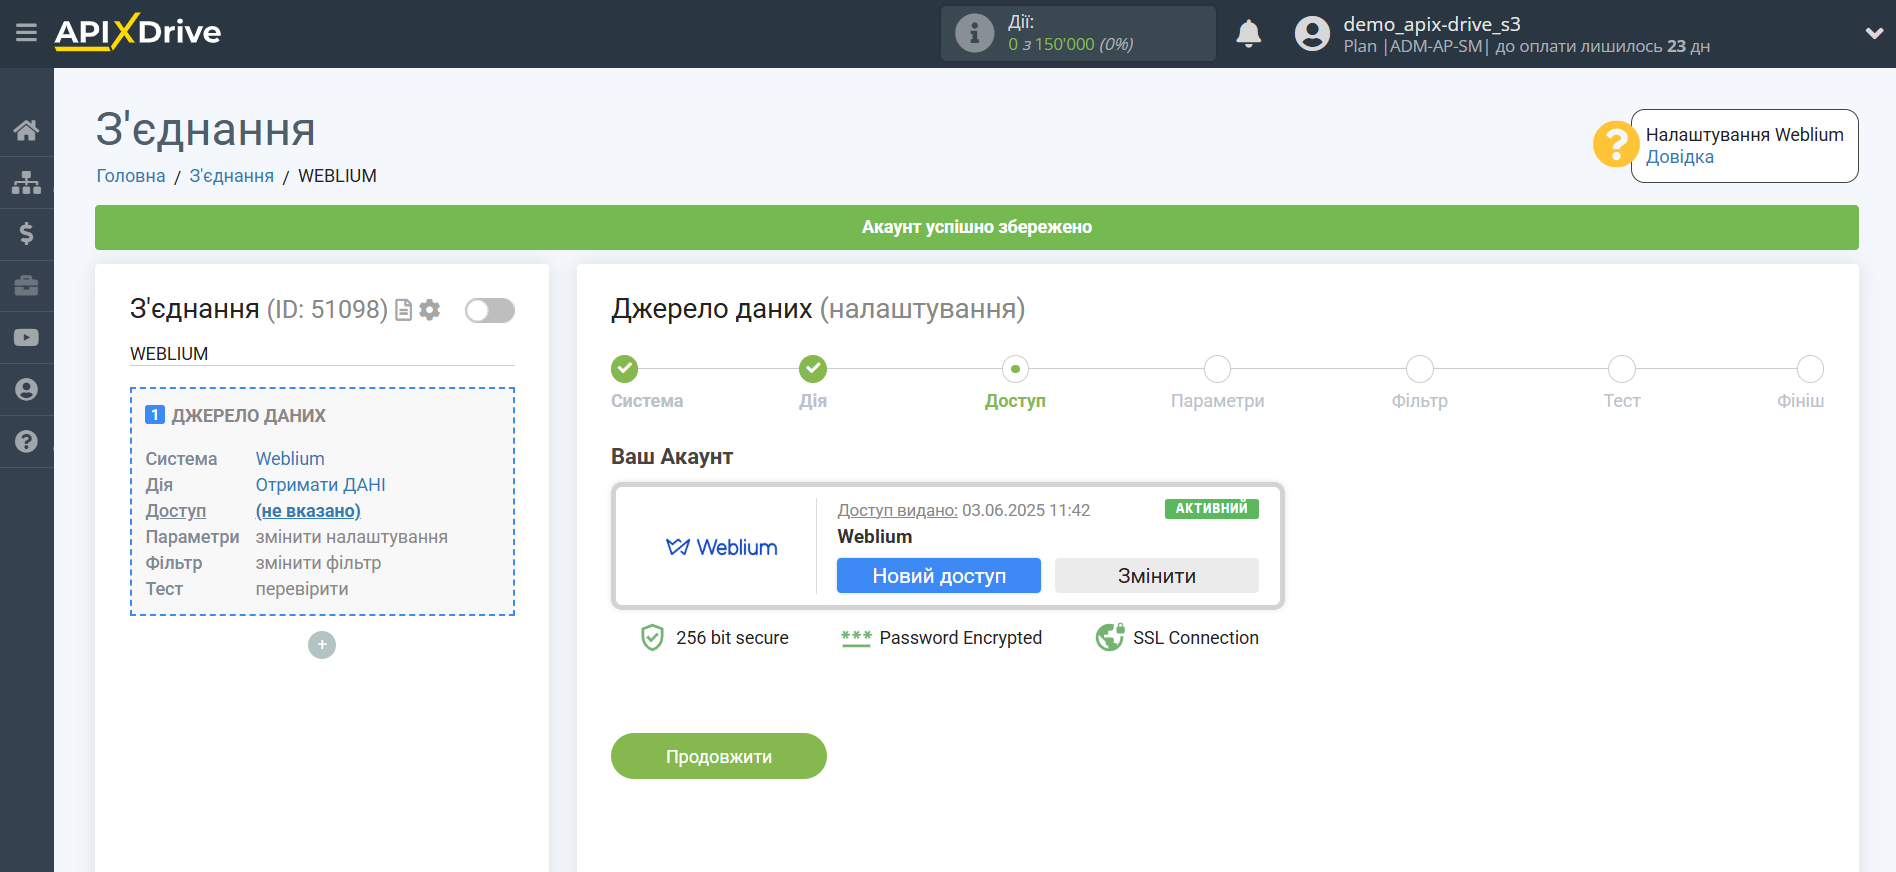Go to Головна breadcrumb
The width and height of the screenshot is (1896, 872).
[131, 176]
